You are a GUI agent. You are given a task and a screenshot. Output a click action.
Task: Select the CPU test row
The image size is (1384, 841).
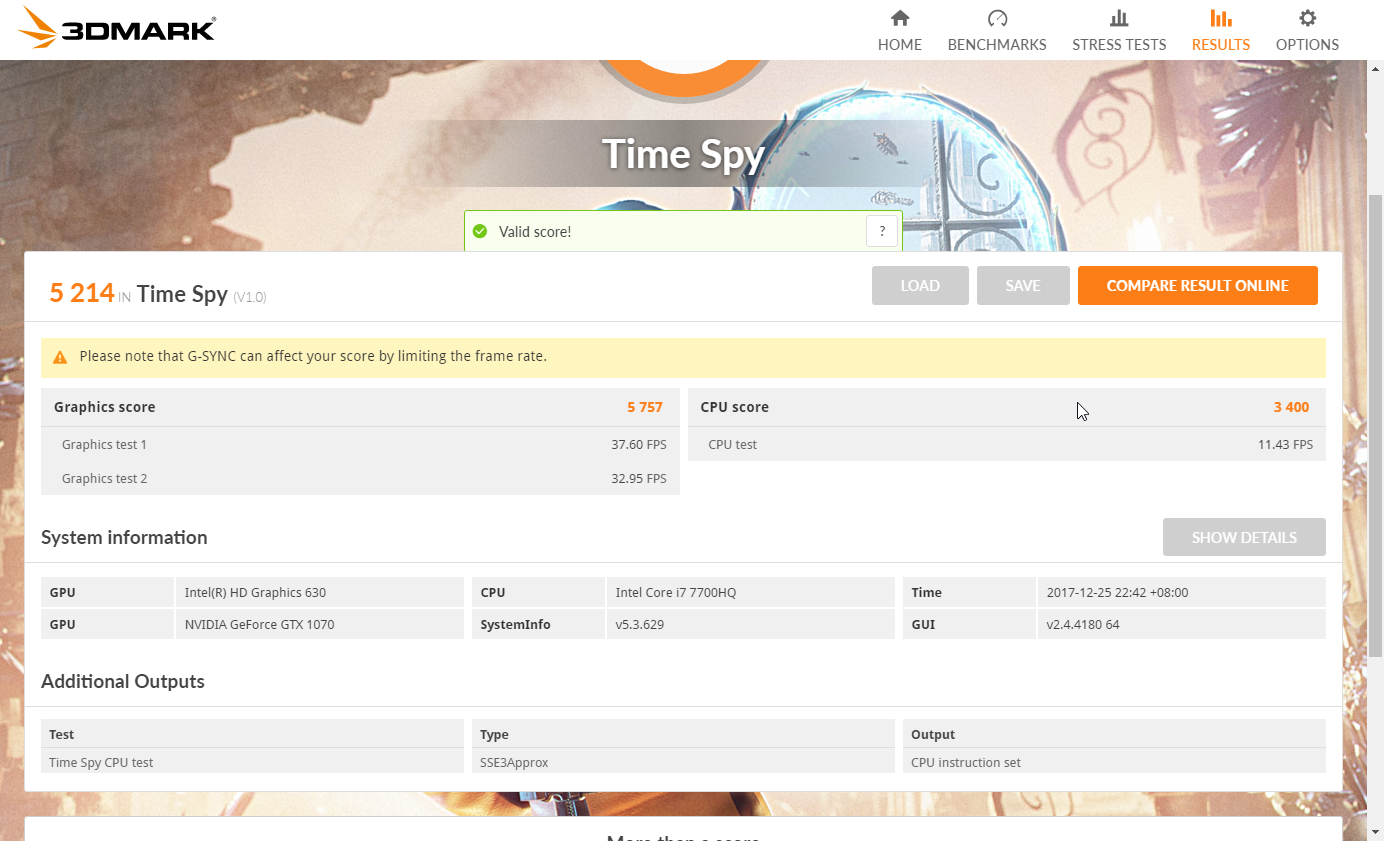(x=1007, y=444)
